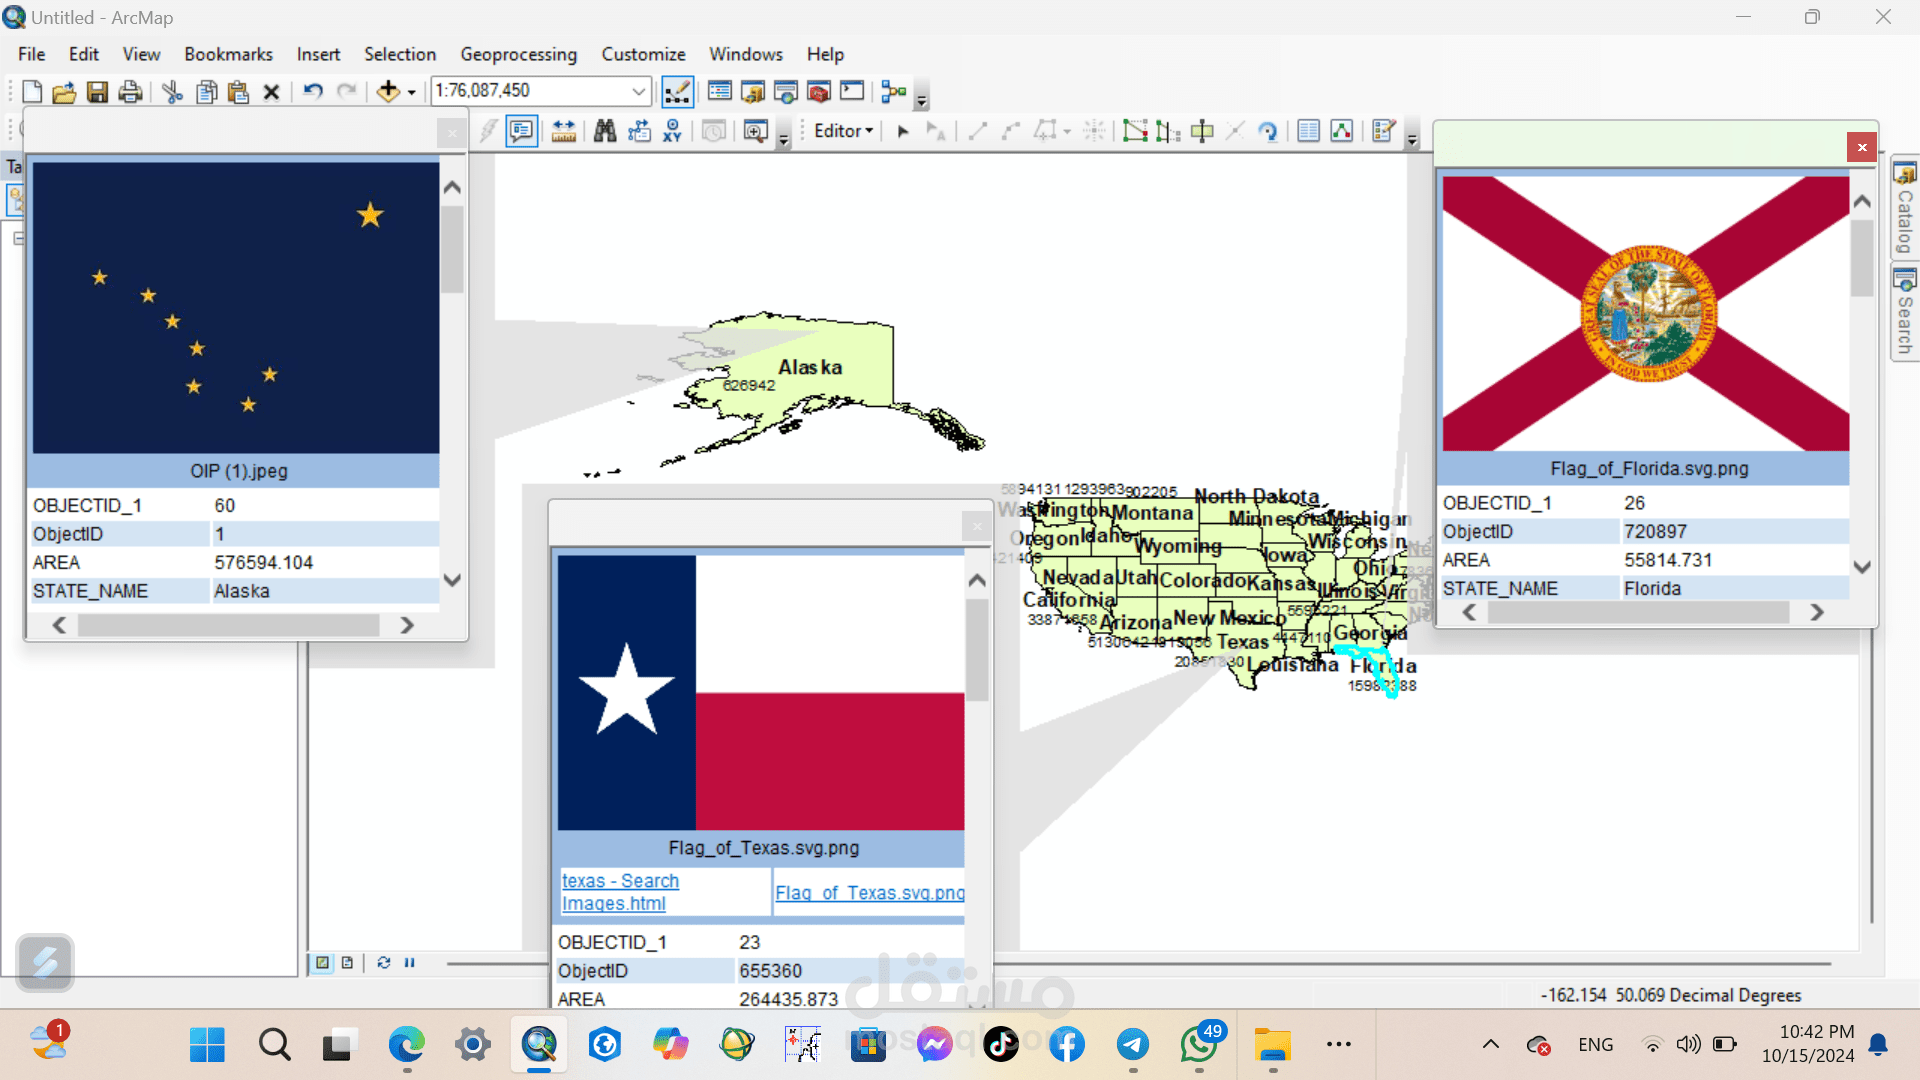Open the Add Data dropdown arrow
The width and height of the screenshot is (1920, 1080).
tap(411, 93)
